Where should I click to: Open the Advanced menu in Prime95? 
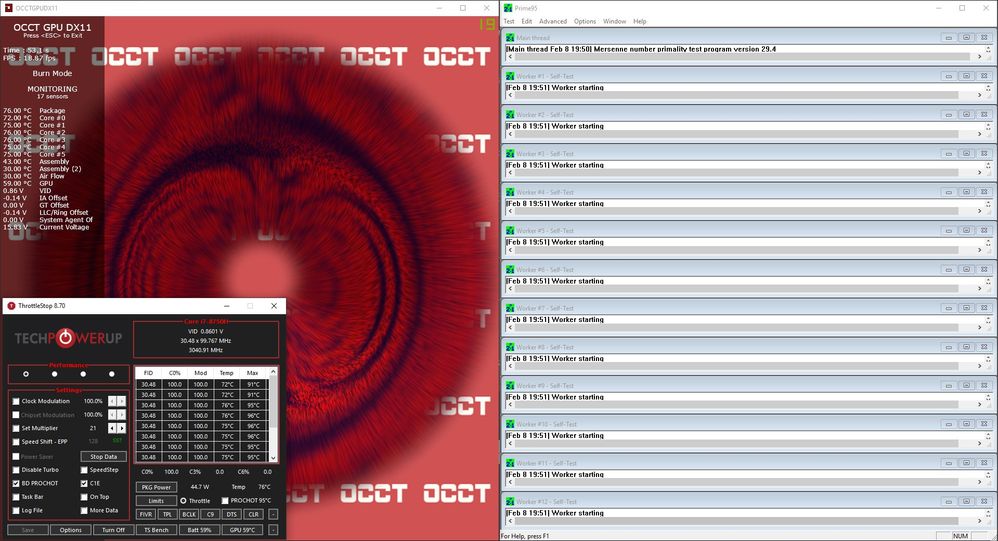pyautogui.click(x=553, y=21)
